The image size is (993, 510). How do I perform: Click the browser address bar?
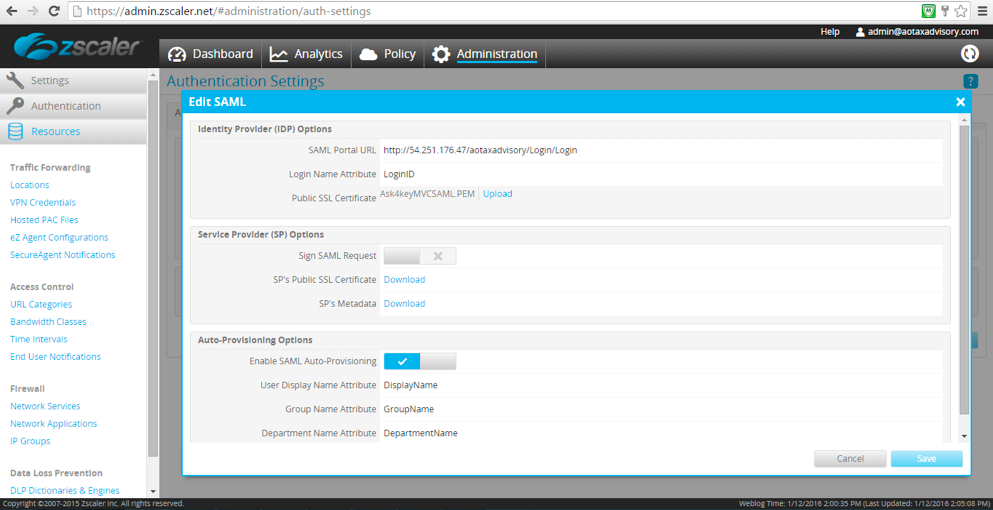point(494,11)
